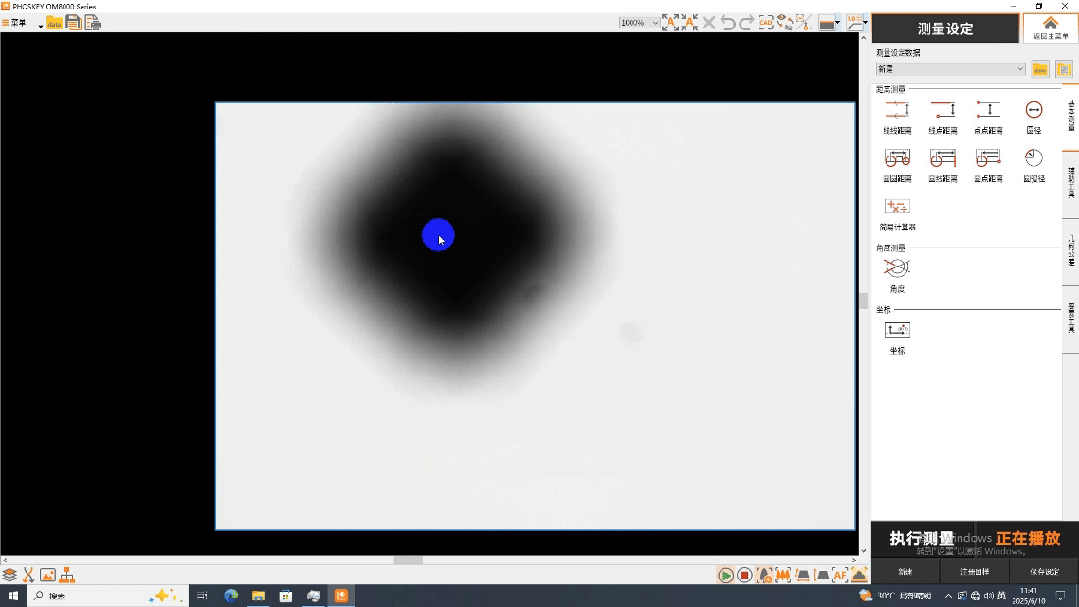1079x607 pixels.
Task: Open the Windows Start menu
Action: 13,595
